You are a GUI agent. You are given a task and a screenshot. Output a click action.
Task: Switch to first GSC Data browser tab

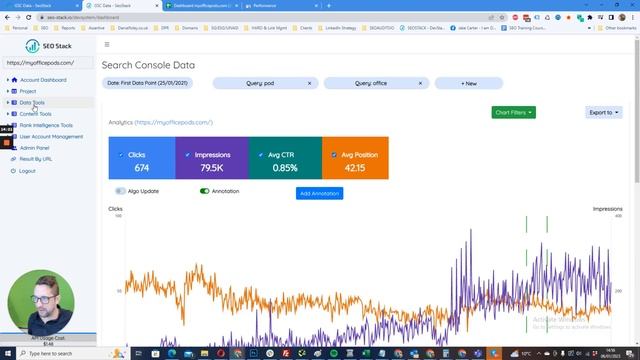tap(41, 6)
